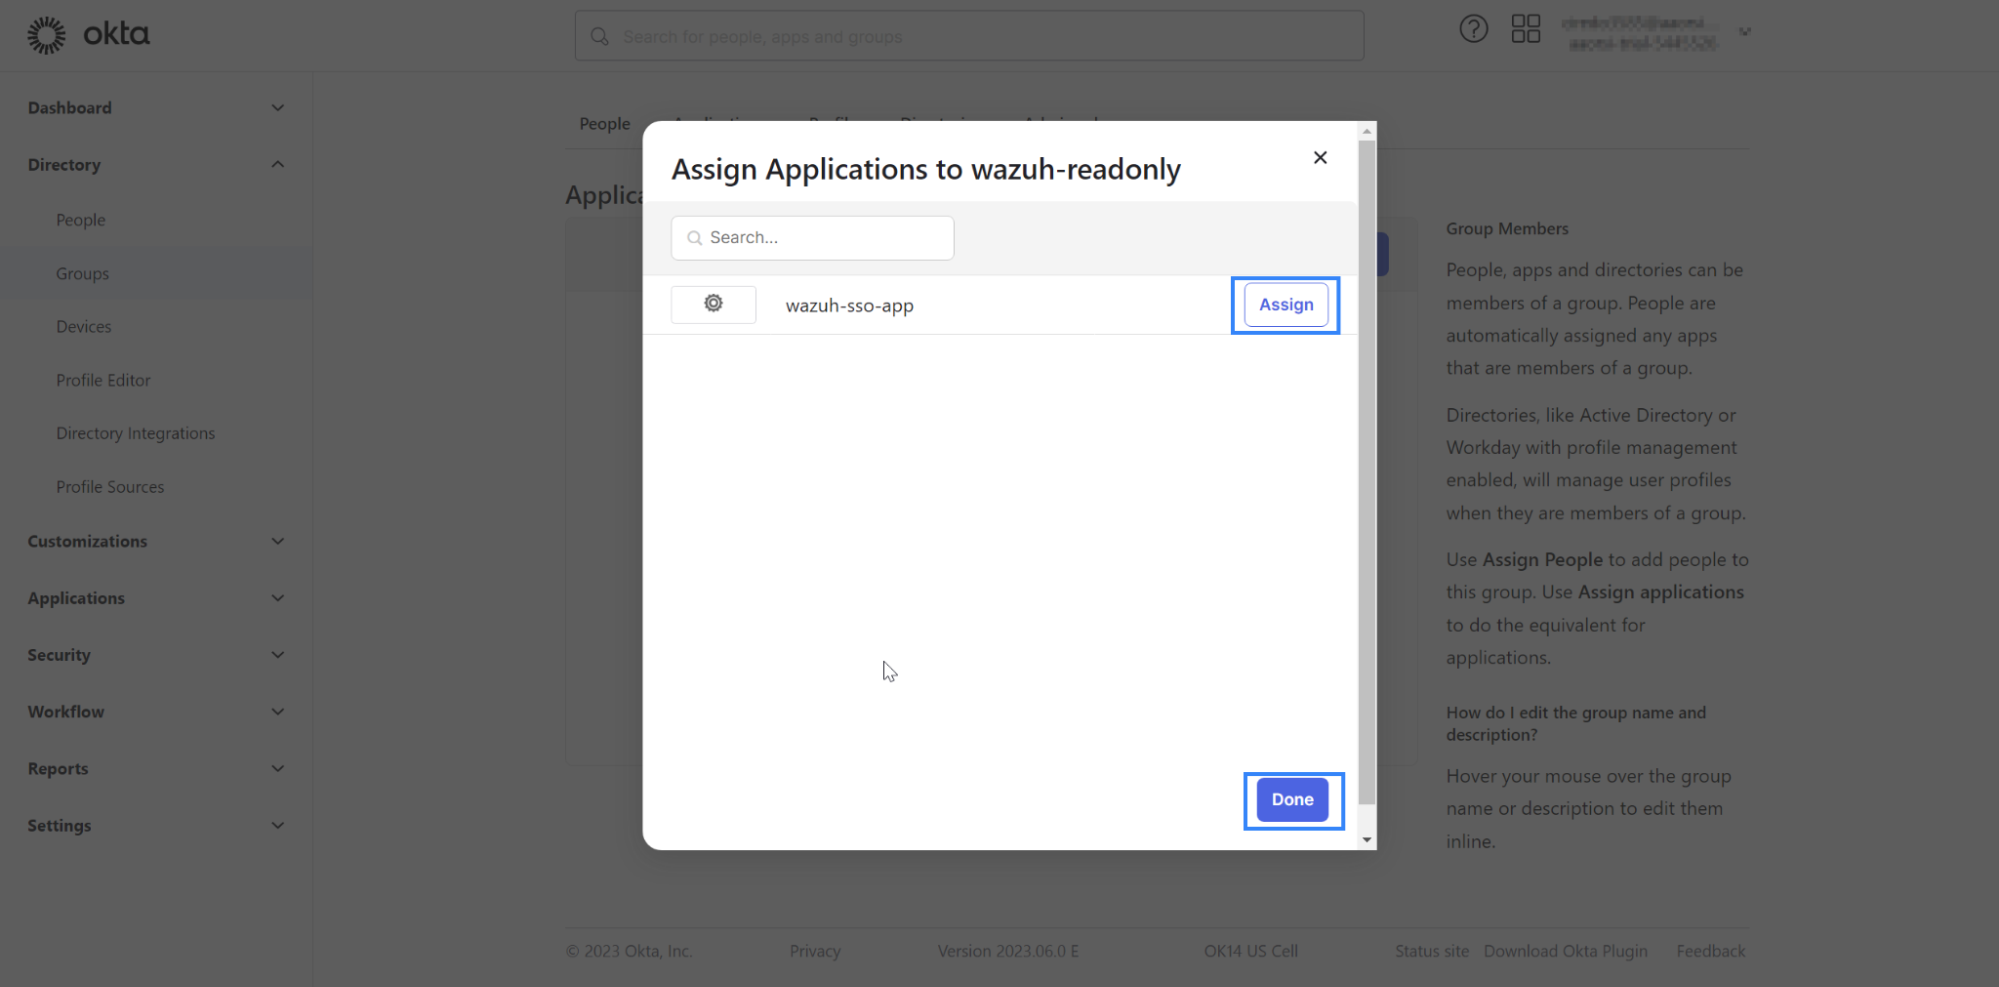This screenshot has width=1999, height=987.
Task: Expand the Settings sidebar section
Action: [x=278, y=825]
